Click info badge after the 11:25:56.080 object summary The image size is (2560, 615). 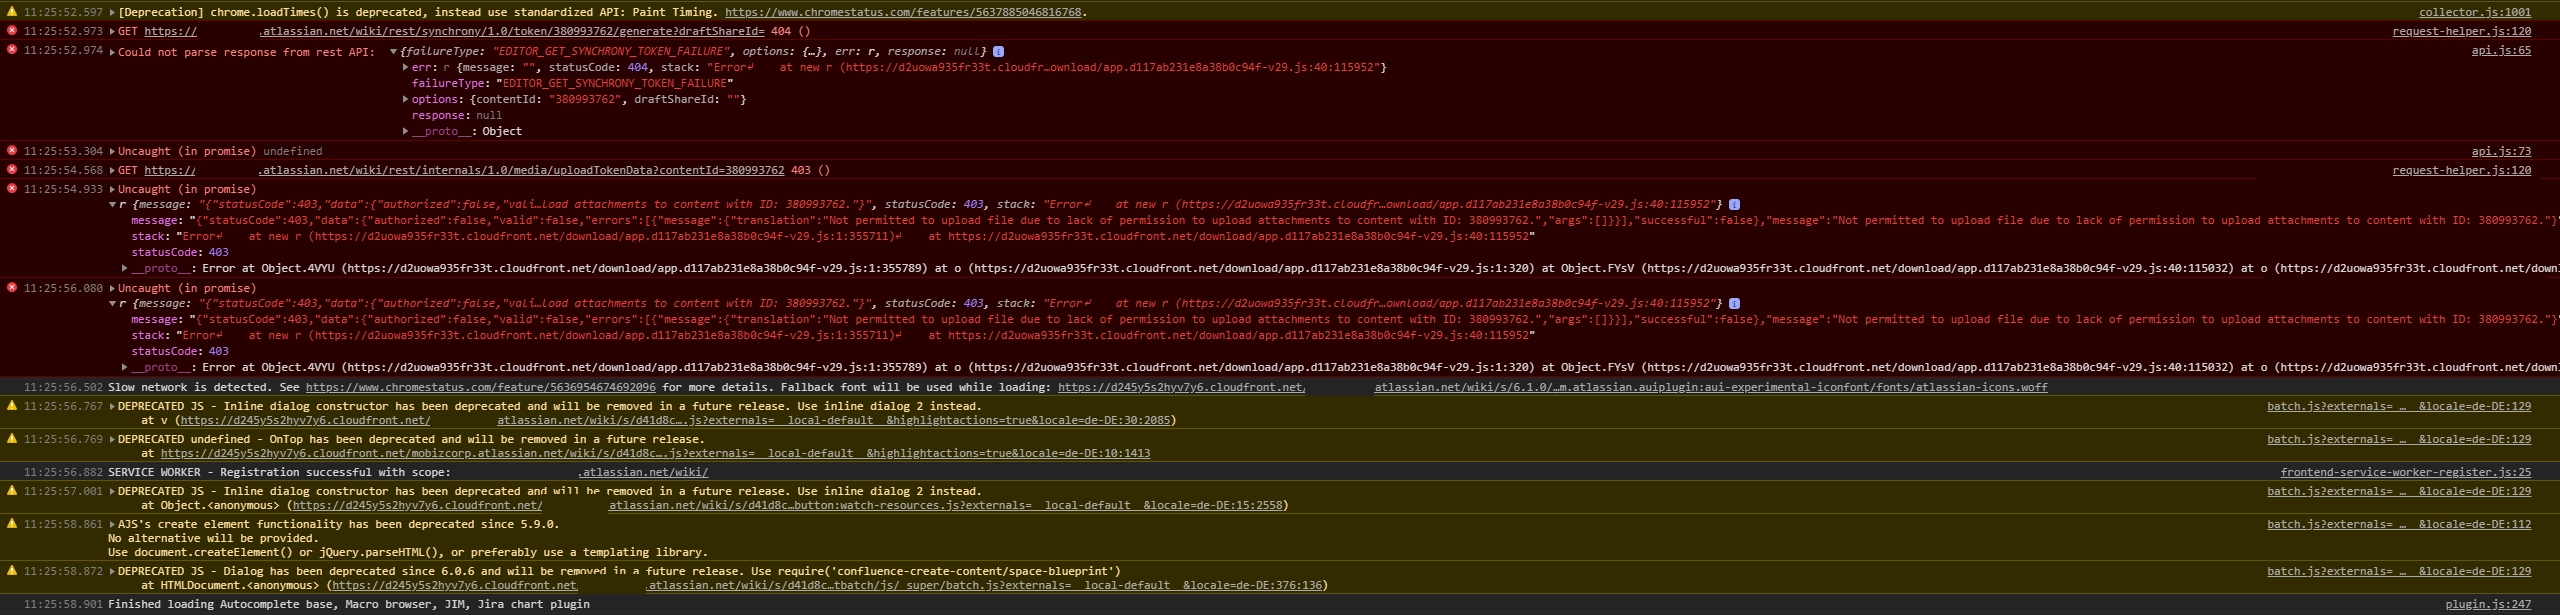pyautogui.click(x=1734, y=303)
